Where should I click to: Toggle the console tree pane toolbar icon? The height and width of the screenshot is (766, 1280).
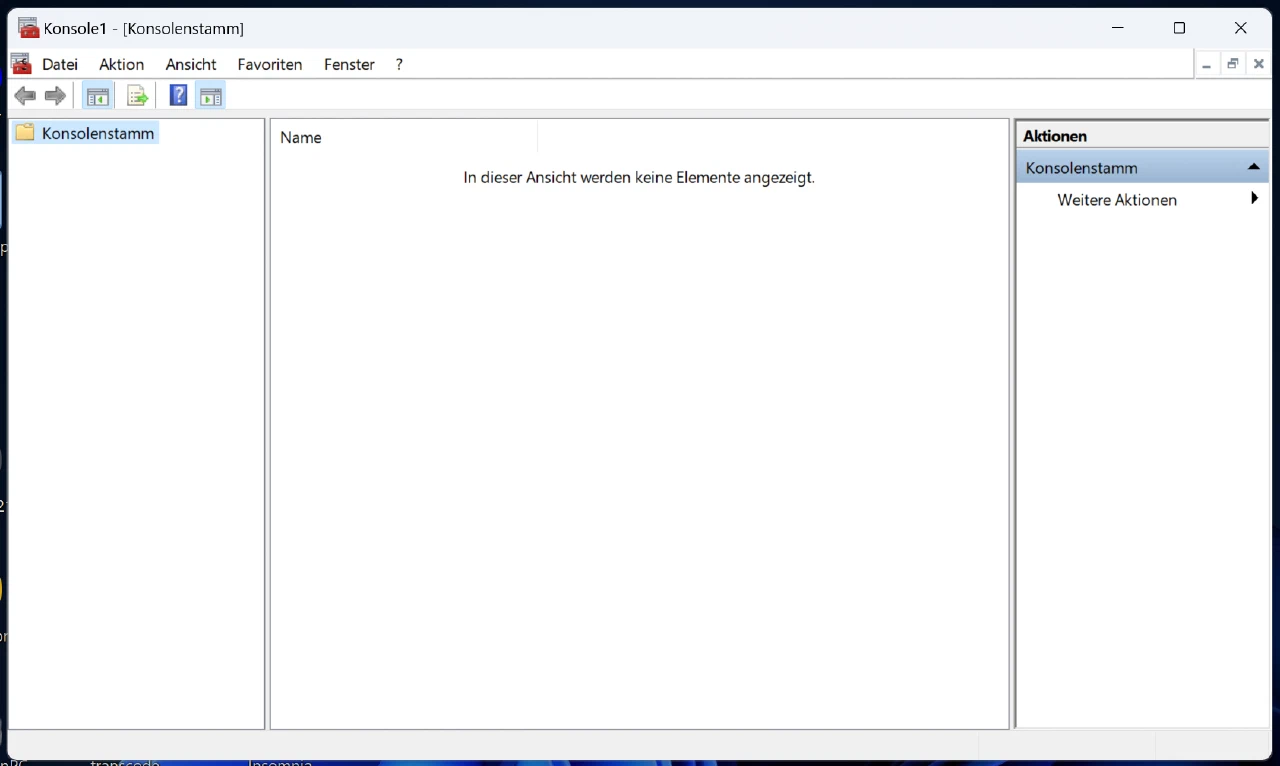(x=97, y=96)
